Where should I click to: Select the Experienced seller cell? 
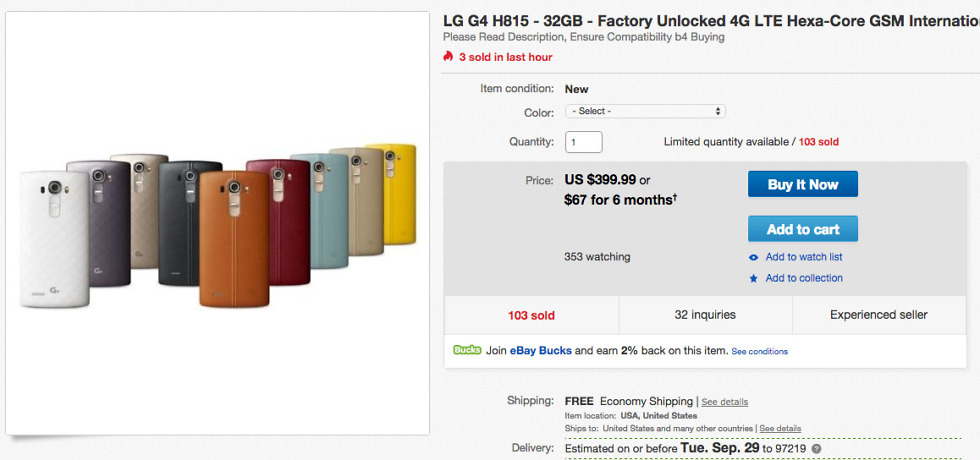point(879,315)
